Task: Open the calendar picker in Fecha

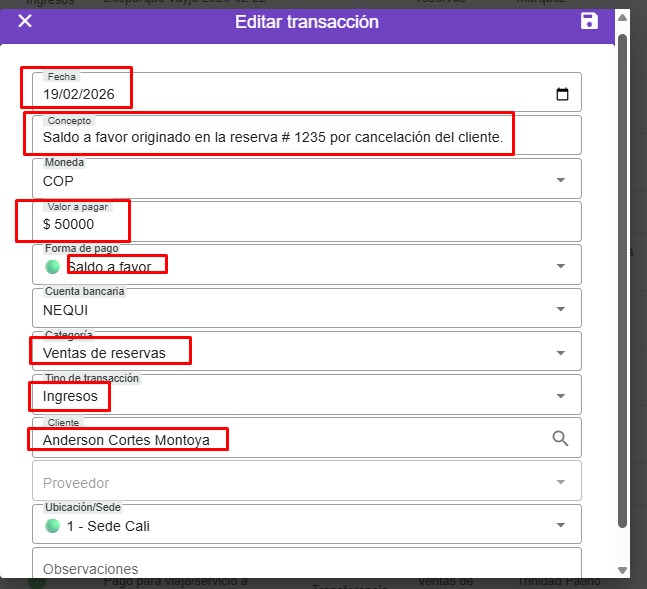Action: (562, 95)
